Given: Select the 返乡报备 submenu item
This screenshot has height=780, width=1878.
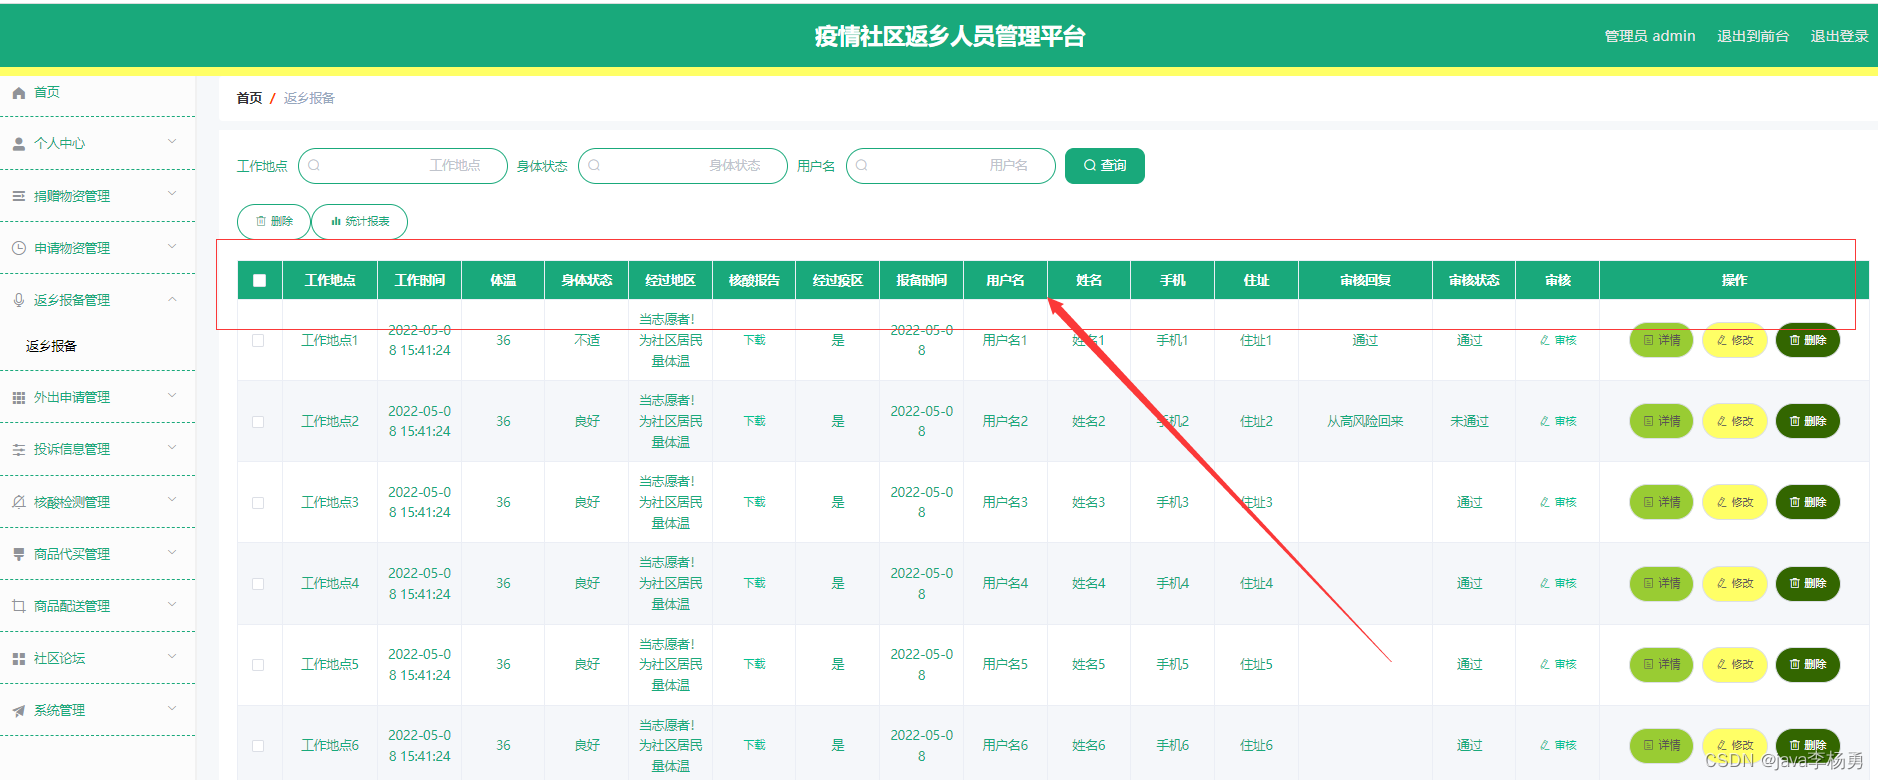Looking at the screenshot, I should [x=97, y=346].
